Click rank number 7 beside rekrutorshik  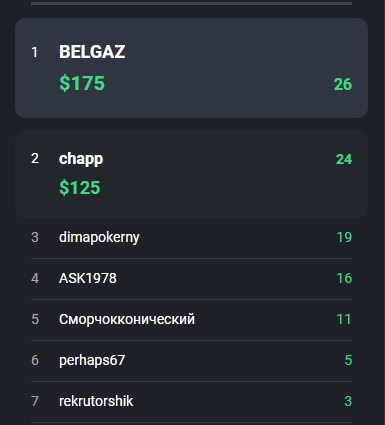pos(35,401)
